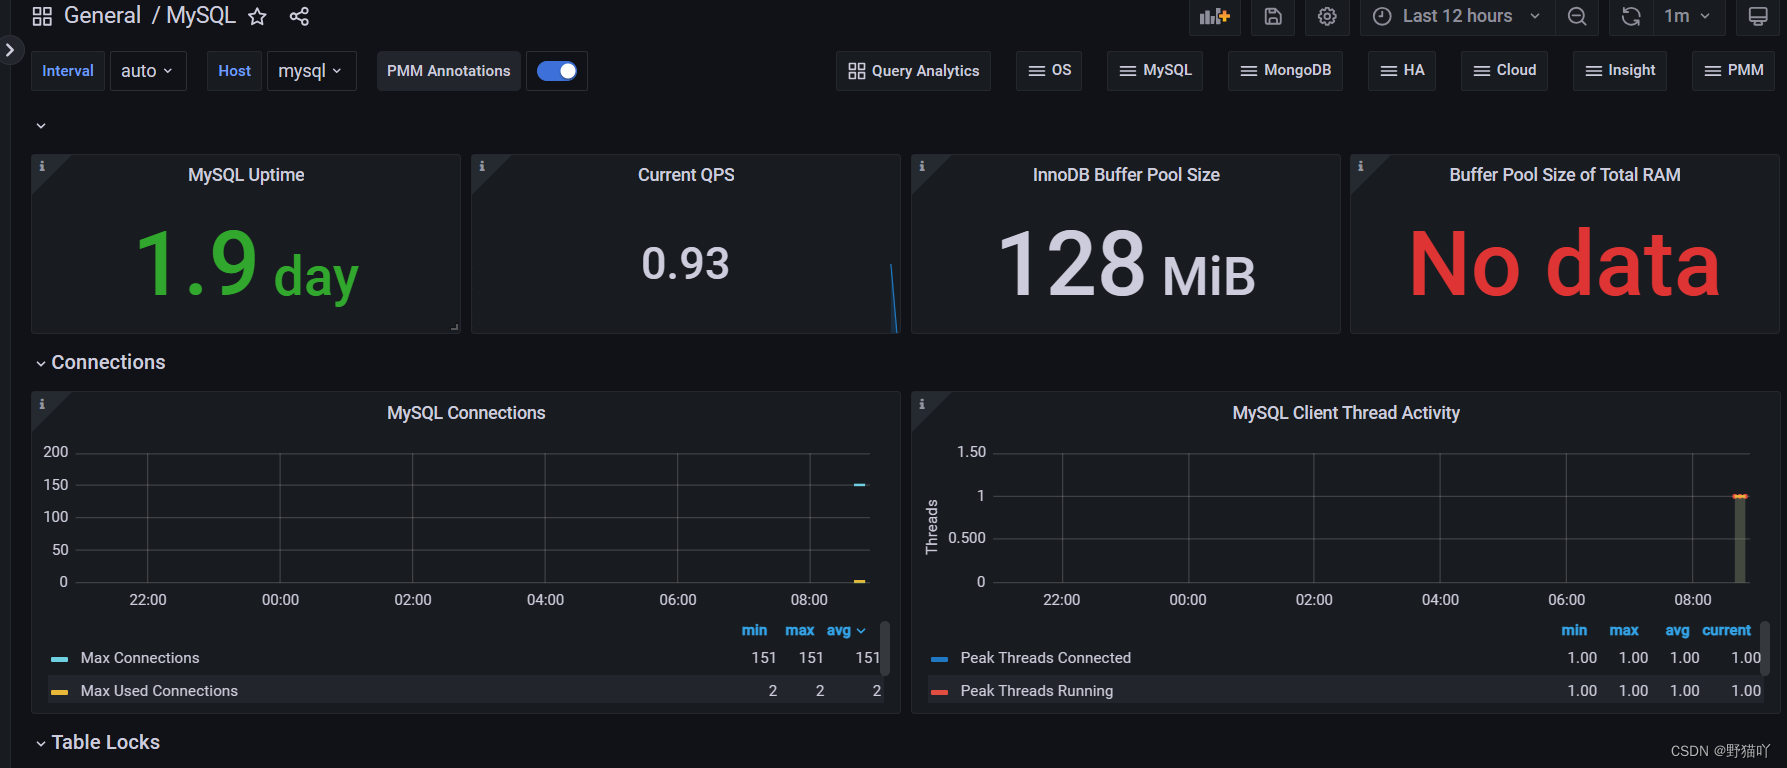The width and height of the screenshot is (1787, 768).
Task: Show info for Buffer Pool Size of Total RAM
Action: coord(1361,166)
